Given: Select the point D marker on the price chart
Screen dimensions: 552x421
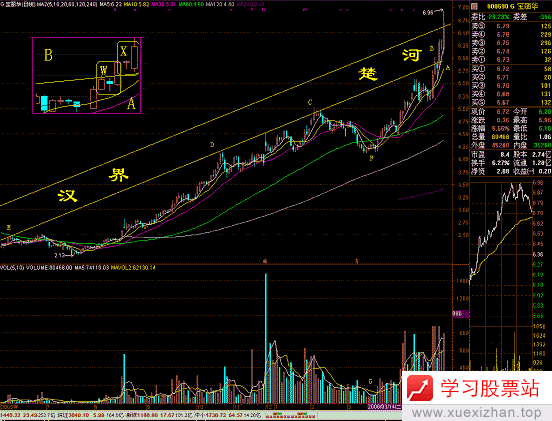Looking at the screenshot, I should click(x=212, y=144).
